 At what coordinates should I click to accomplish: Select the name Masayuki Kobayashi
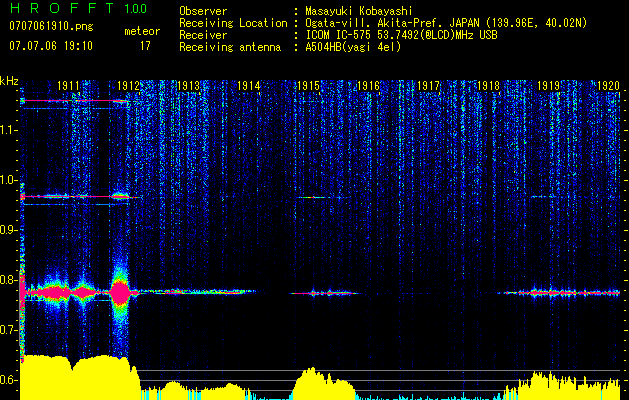(358, 12)
